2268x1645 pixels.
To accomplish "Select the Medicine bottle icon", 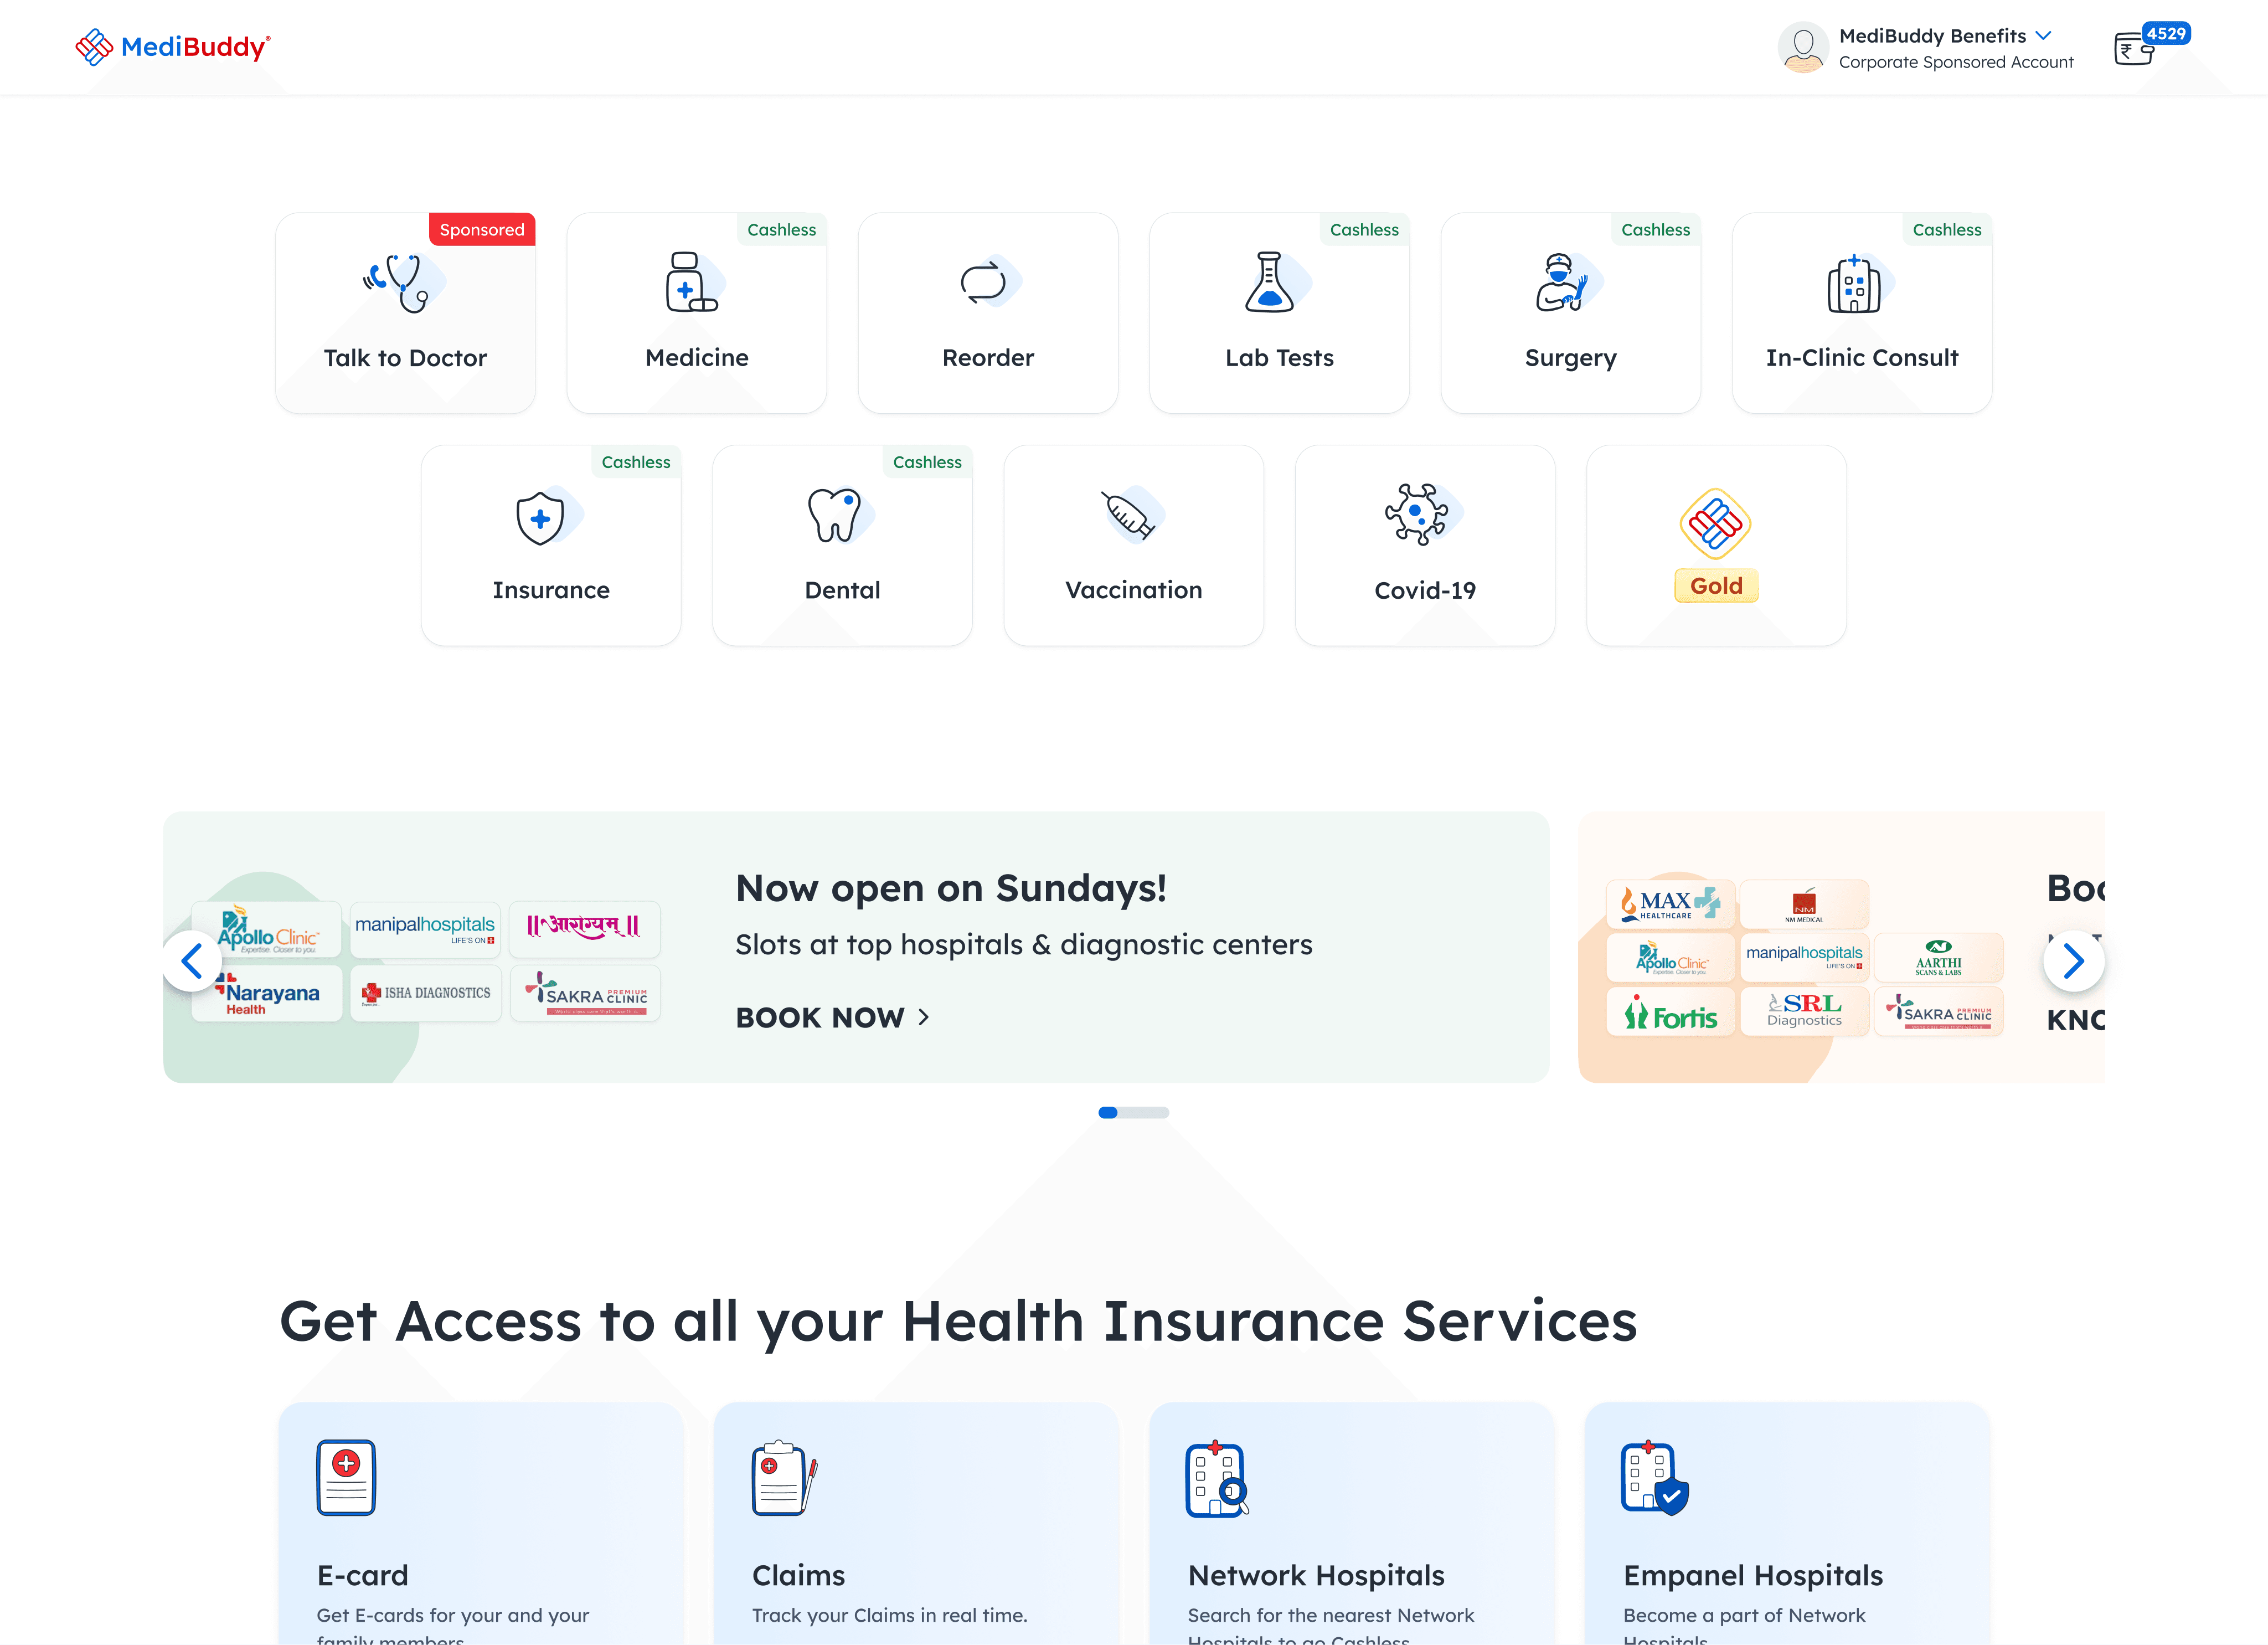I will point(691,283).
